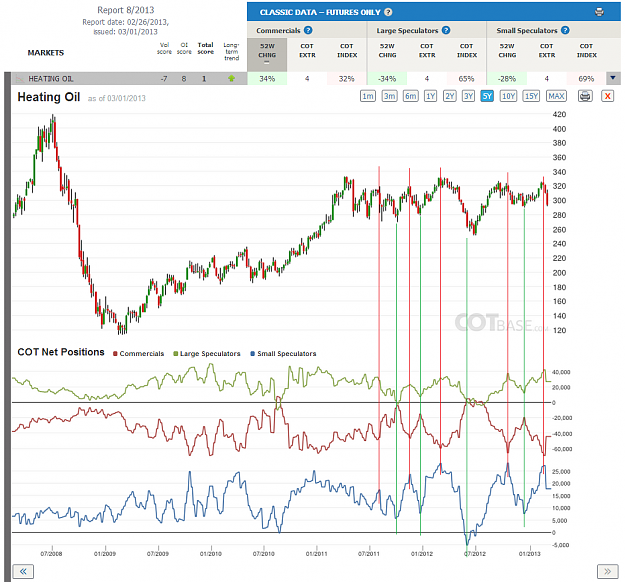Print the Heating Oil chart

[585, 96]
